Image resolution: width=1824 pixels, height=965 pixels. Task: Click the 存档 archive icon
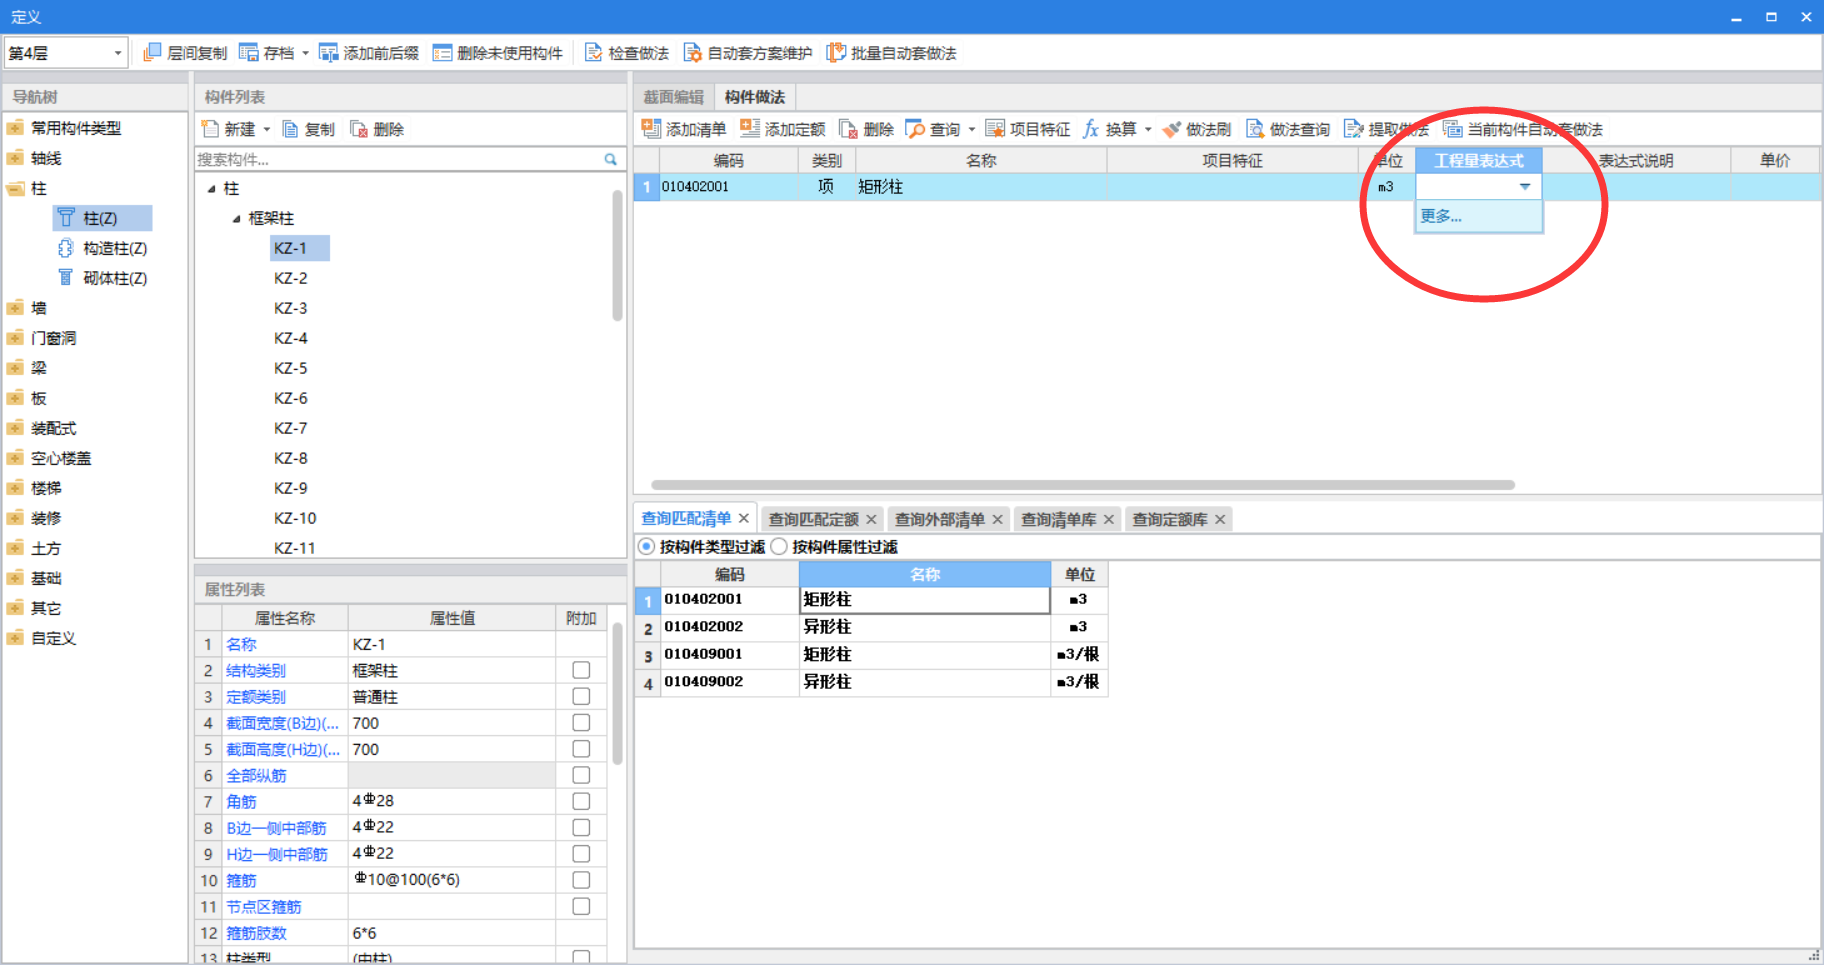249,53
